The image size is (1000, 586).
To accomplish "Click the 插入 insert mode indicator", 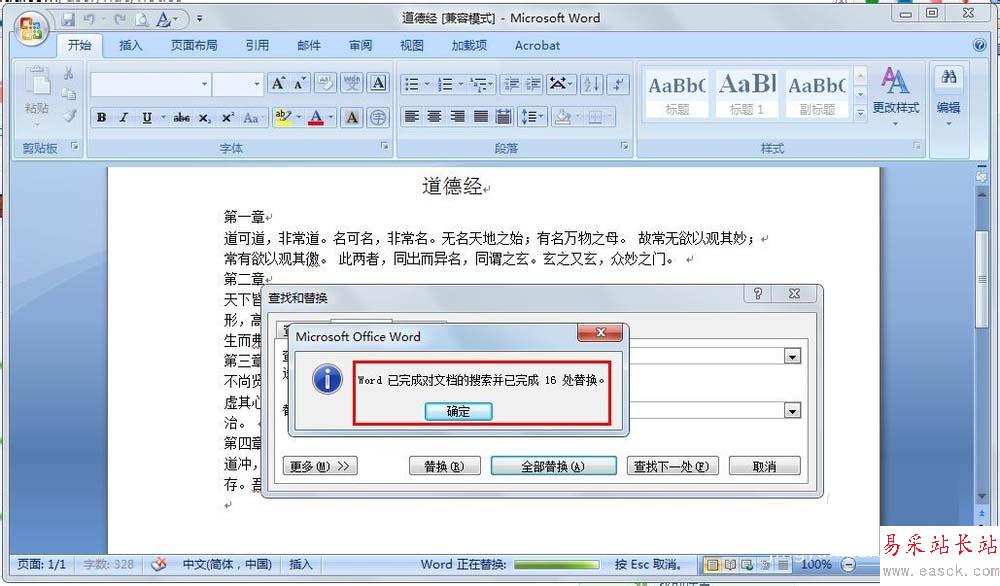I will 300,564.
